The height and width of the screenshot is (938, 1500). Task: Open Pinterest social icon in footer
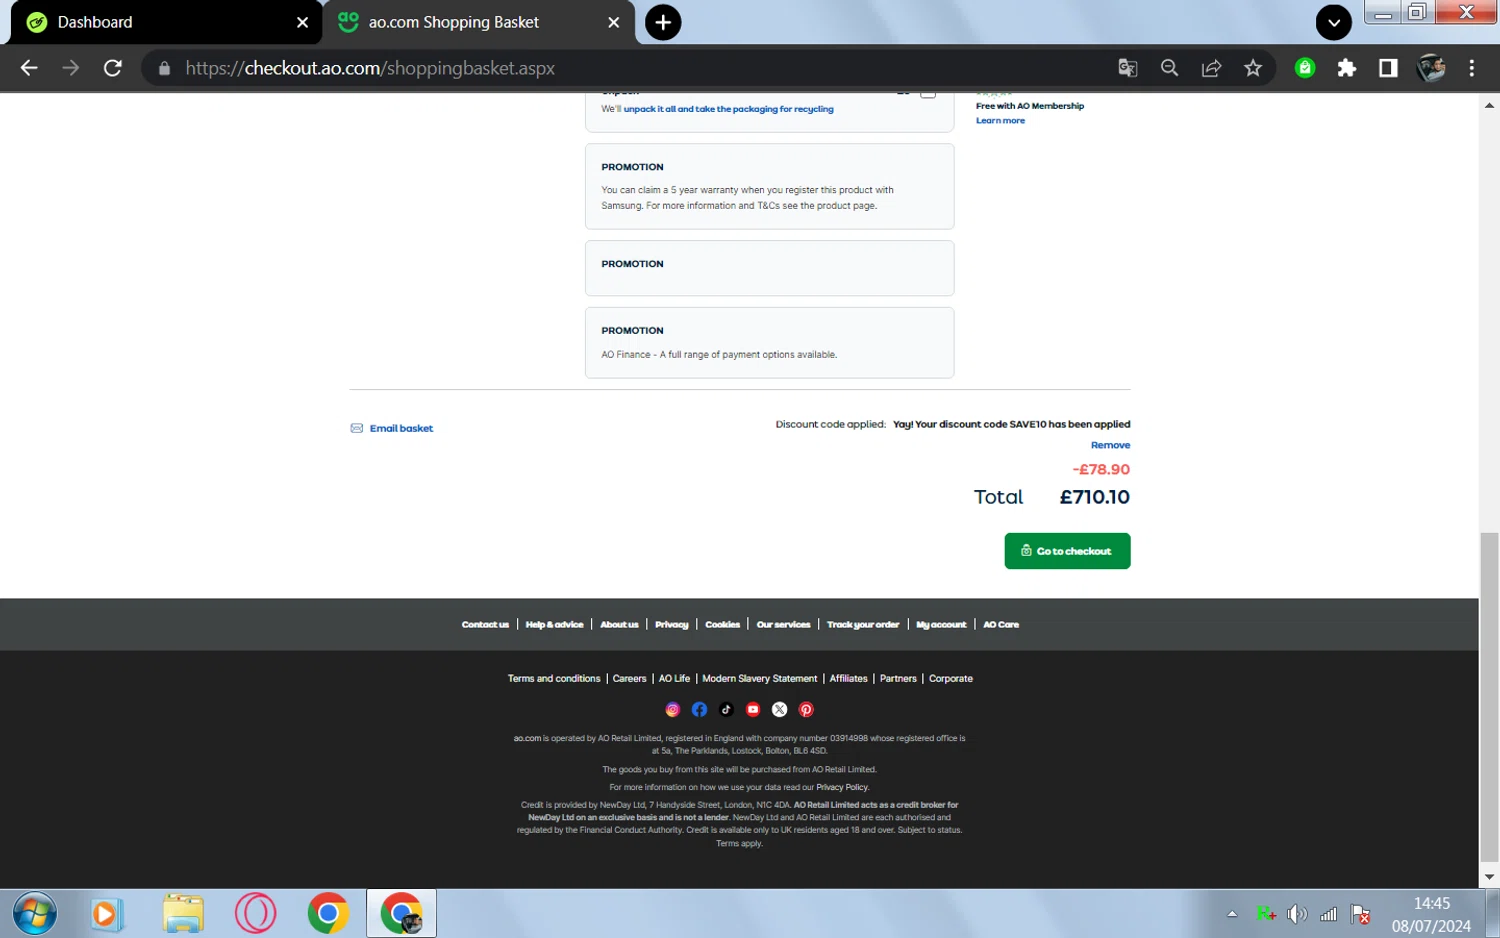click(x=806, y=709)
